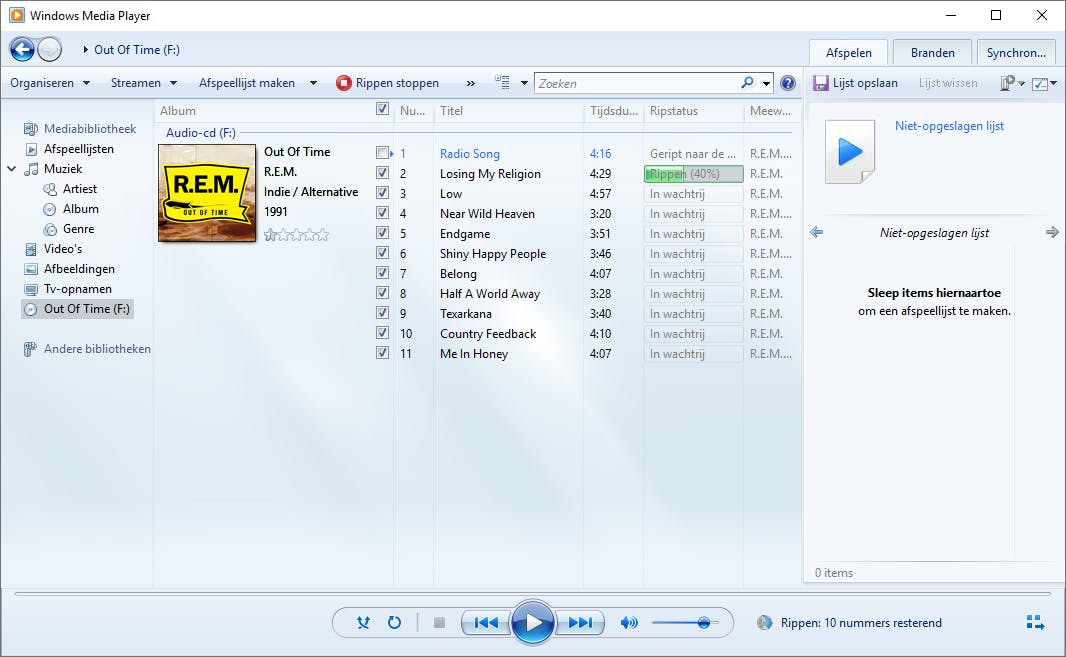Switch to the Branden tab
The width and height of the screenshot is (1066, 657).
(x=932, y=52)
